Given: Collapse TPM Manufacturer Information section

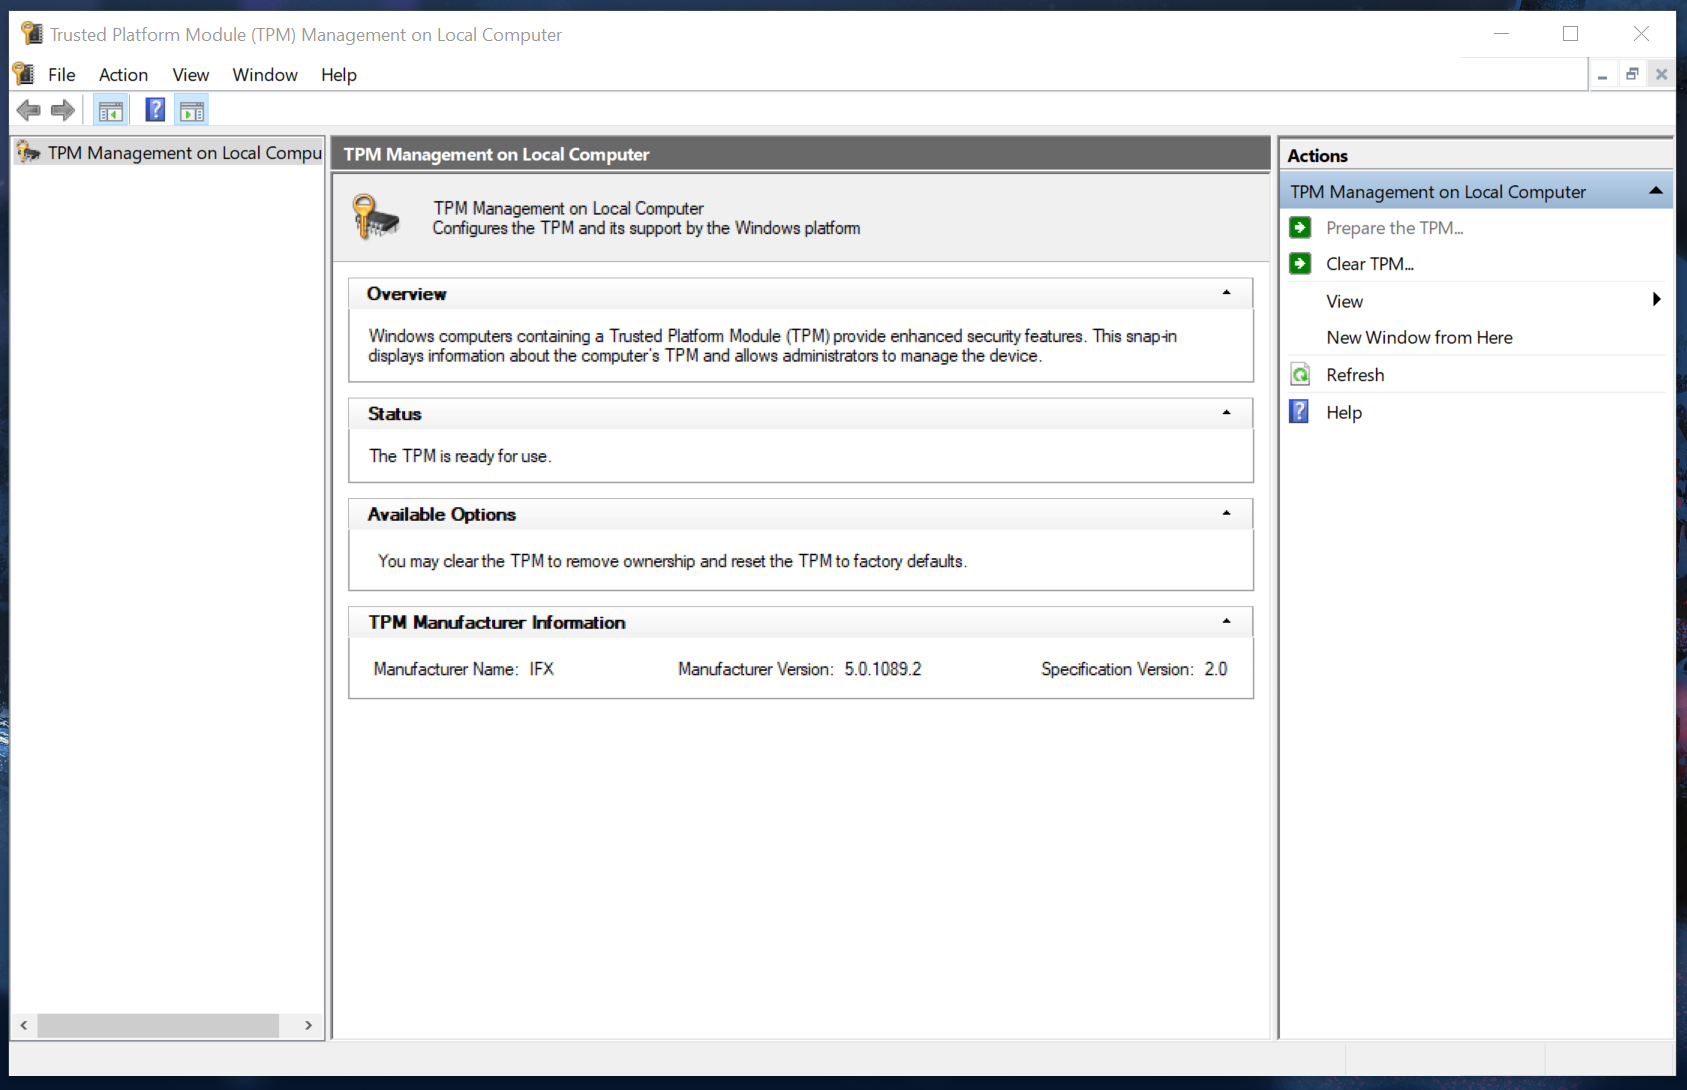Looking at the screenshot, I should pos(1226,621).
